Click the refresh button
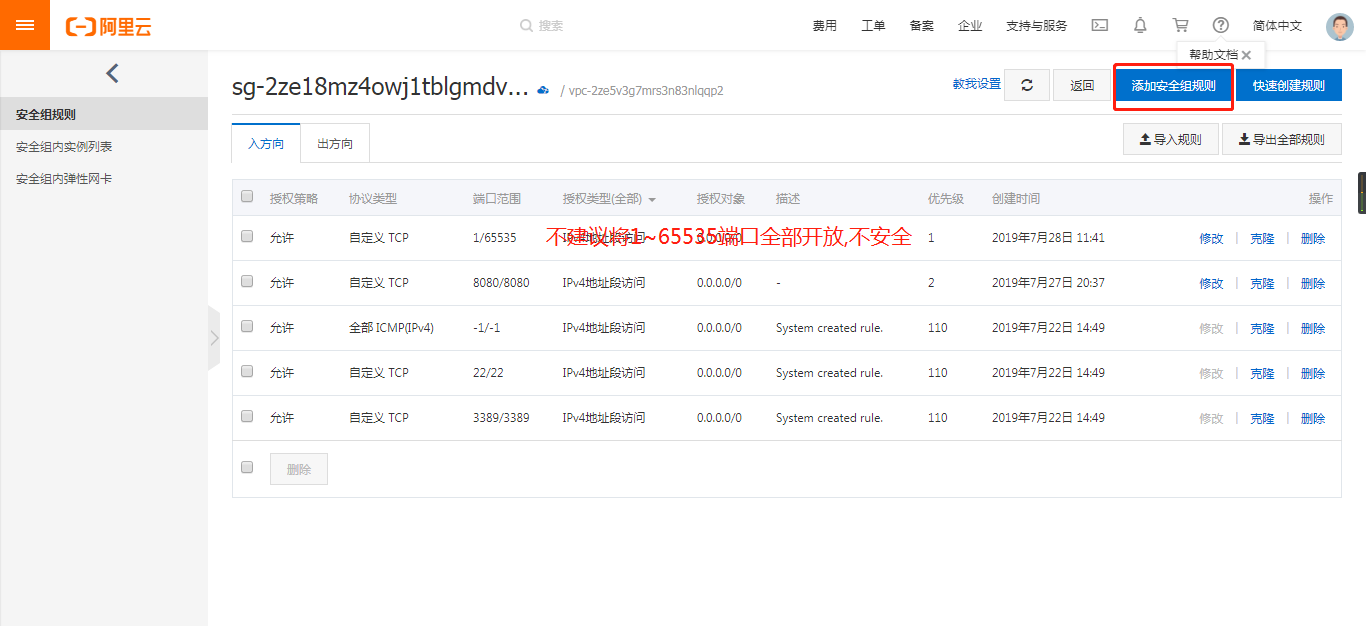This screenshot has width=1366, height=626. (1026, 85)
